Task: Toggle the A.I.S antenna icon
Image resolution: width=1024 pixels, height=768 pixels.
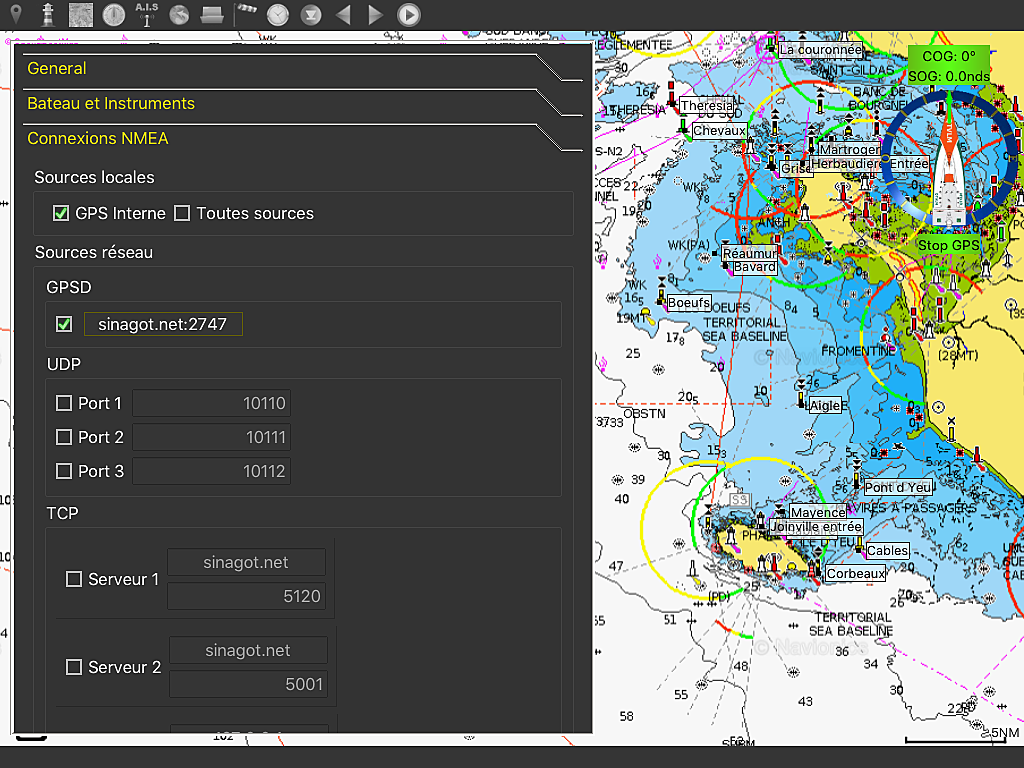Action: click(146, 14)
